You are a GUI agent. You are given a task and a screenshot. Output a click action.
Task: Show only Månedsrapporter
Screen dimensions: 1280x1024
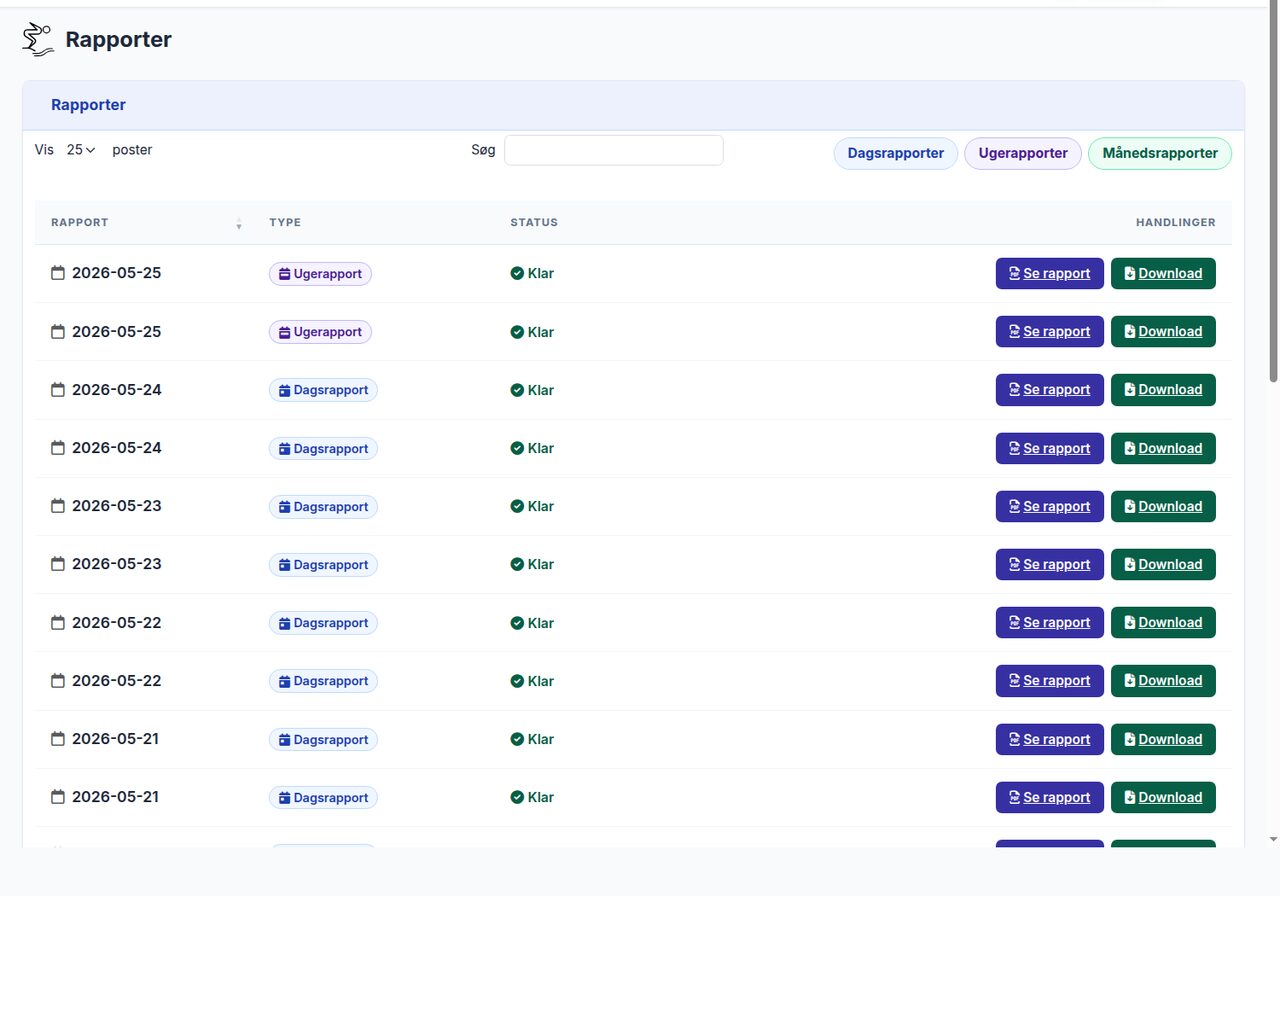click(x=1160, y=153)
